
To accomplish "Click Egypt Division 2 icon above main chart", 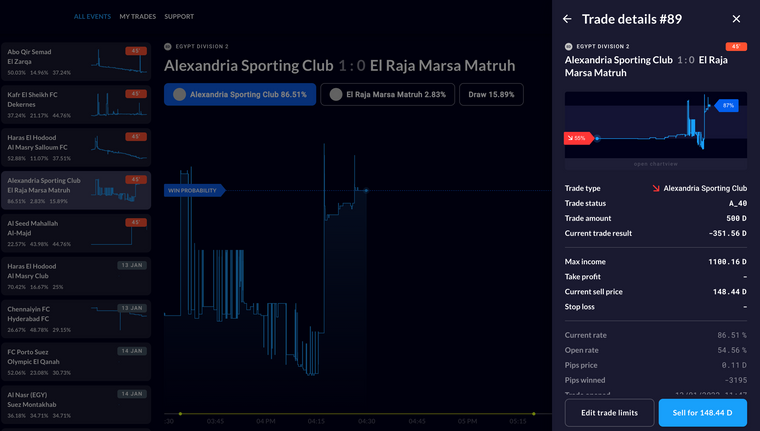I will coord(167,46).
